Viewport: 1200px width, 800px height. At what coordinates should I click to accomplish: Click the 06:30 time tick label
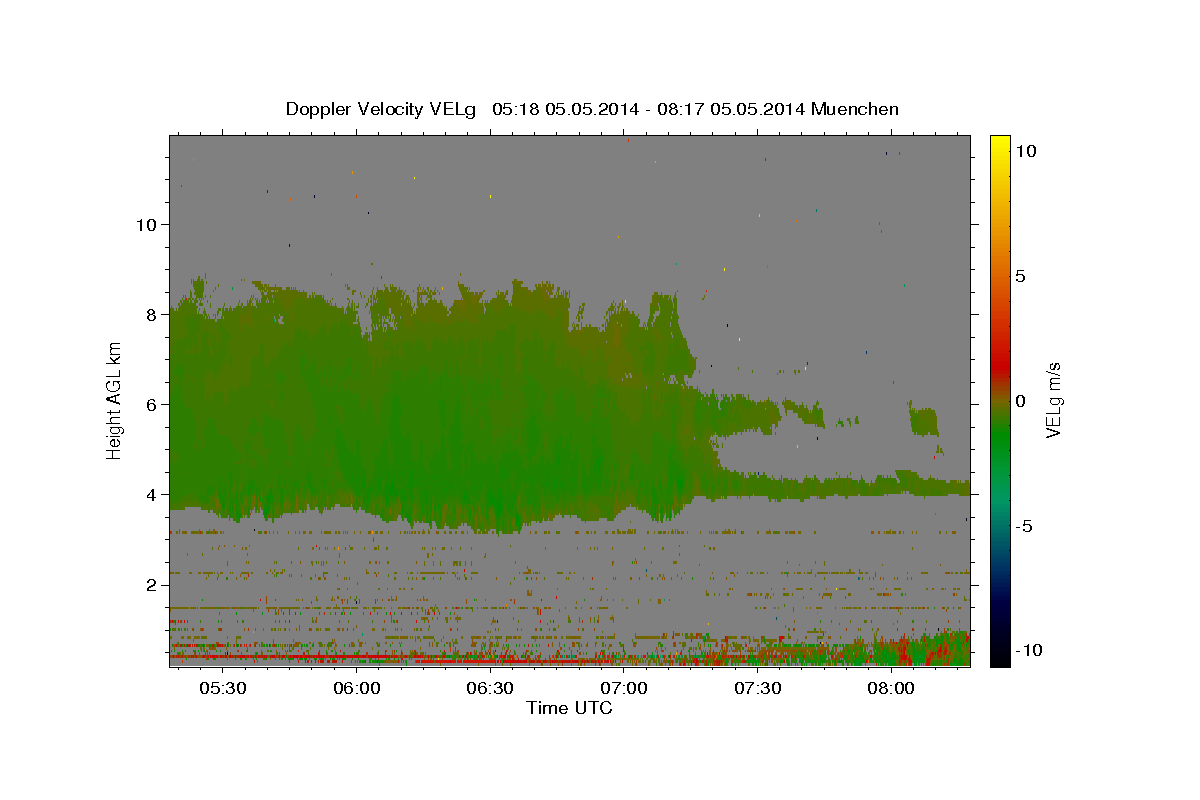pyautogui.click(x=490, y=688)
